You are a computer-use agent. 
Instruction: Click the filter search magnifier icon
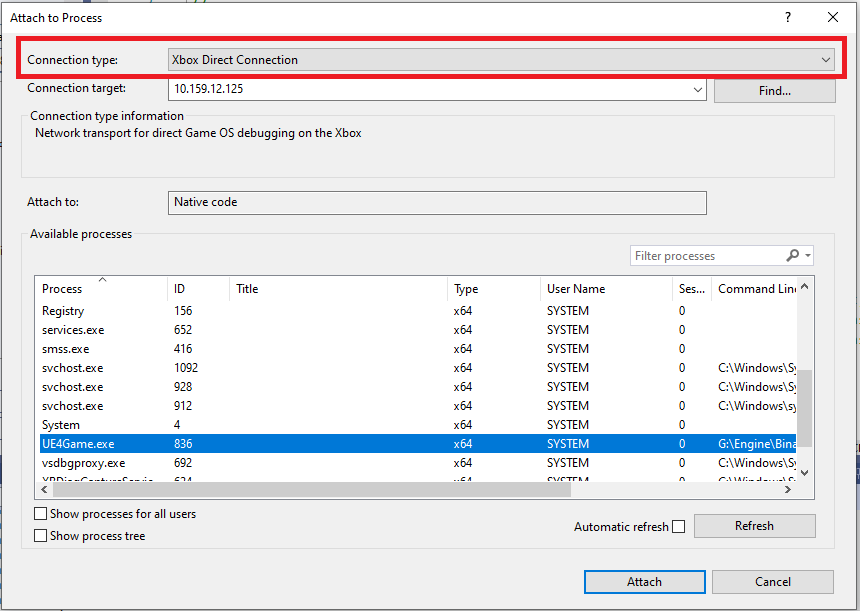coord(793,255)
